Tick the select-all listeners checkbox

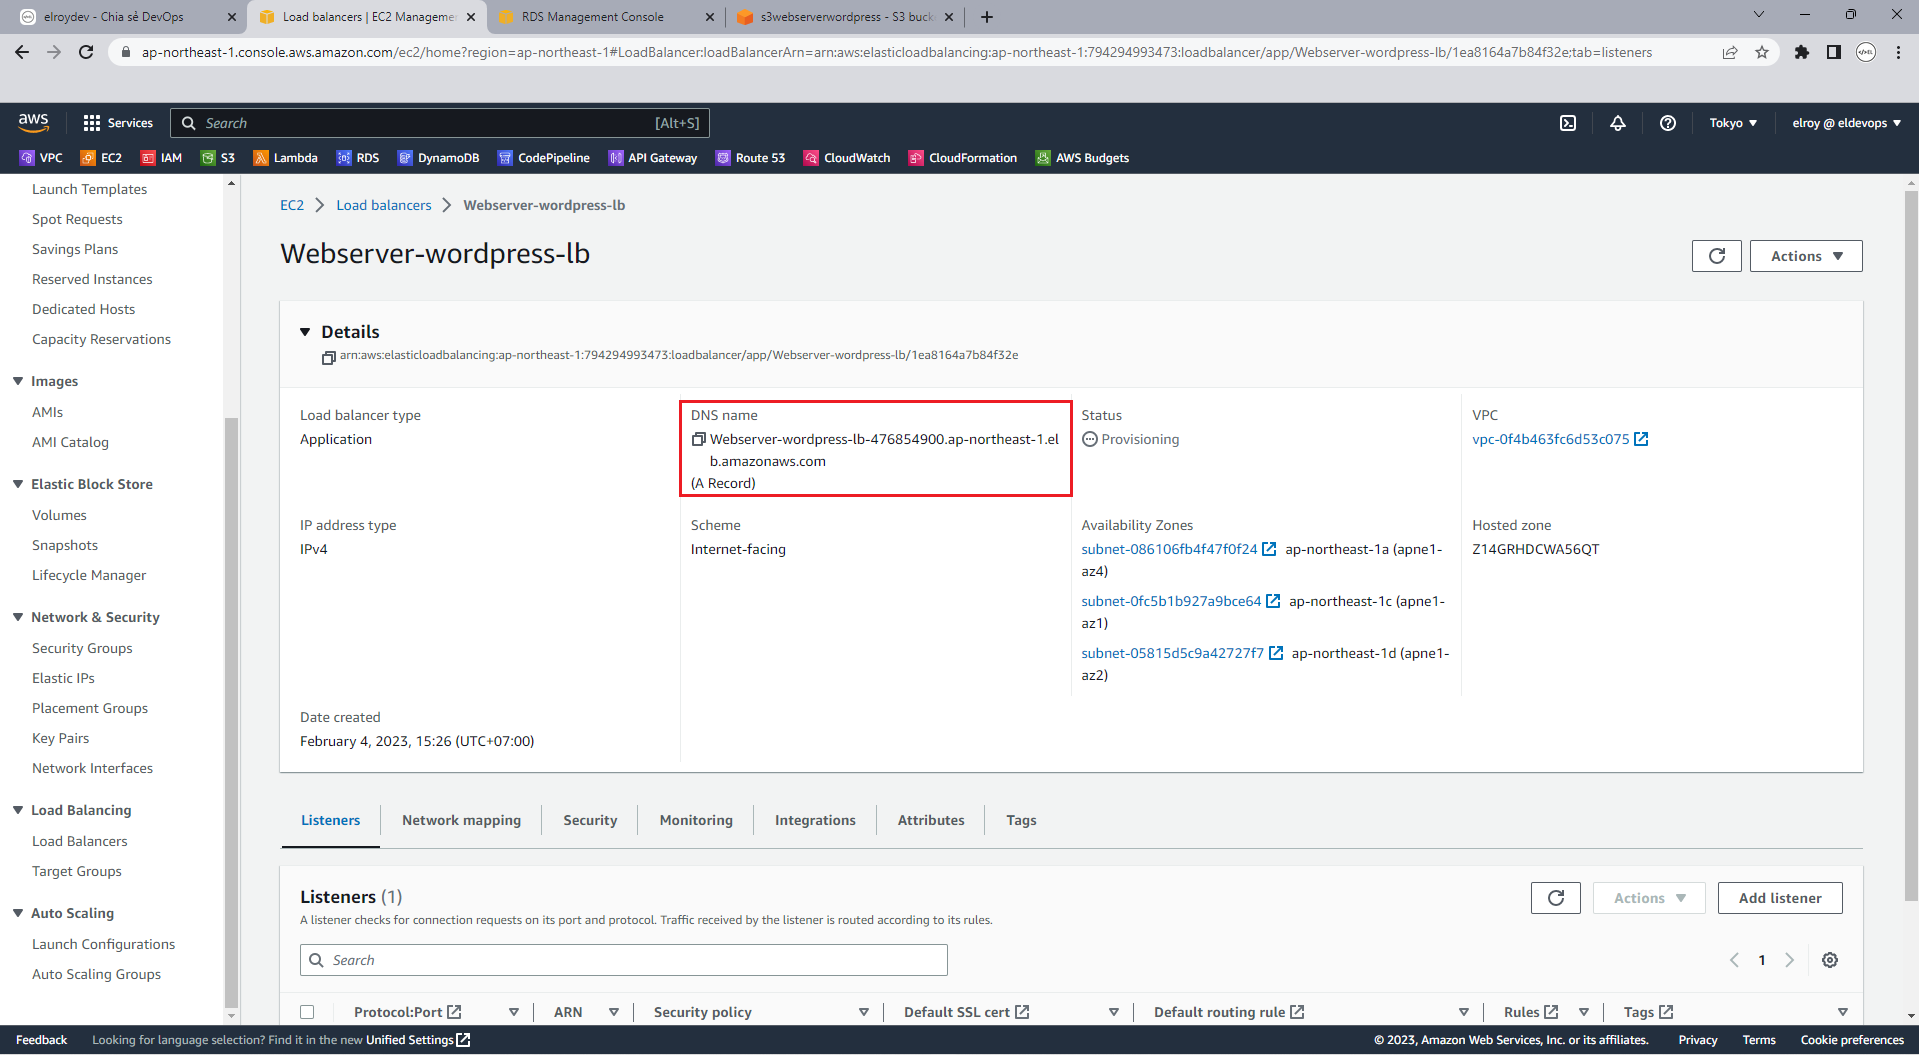click(307, 1012)
